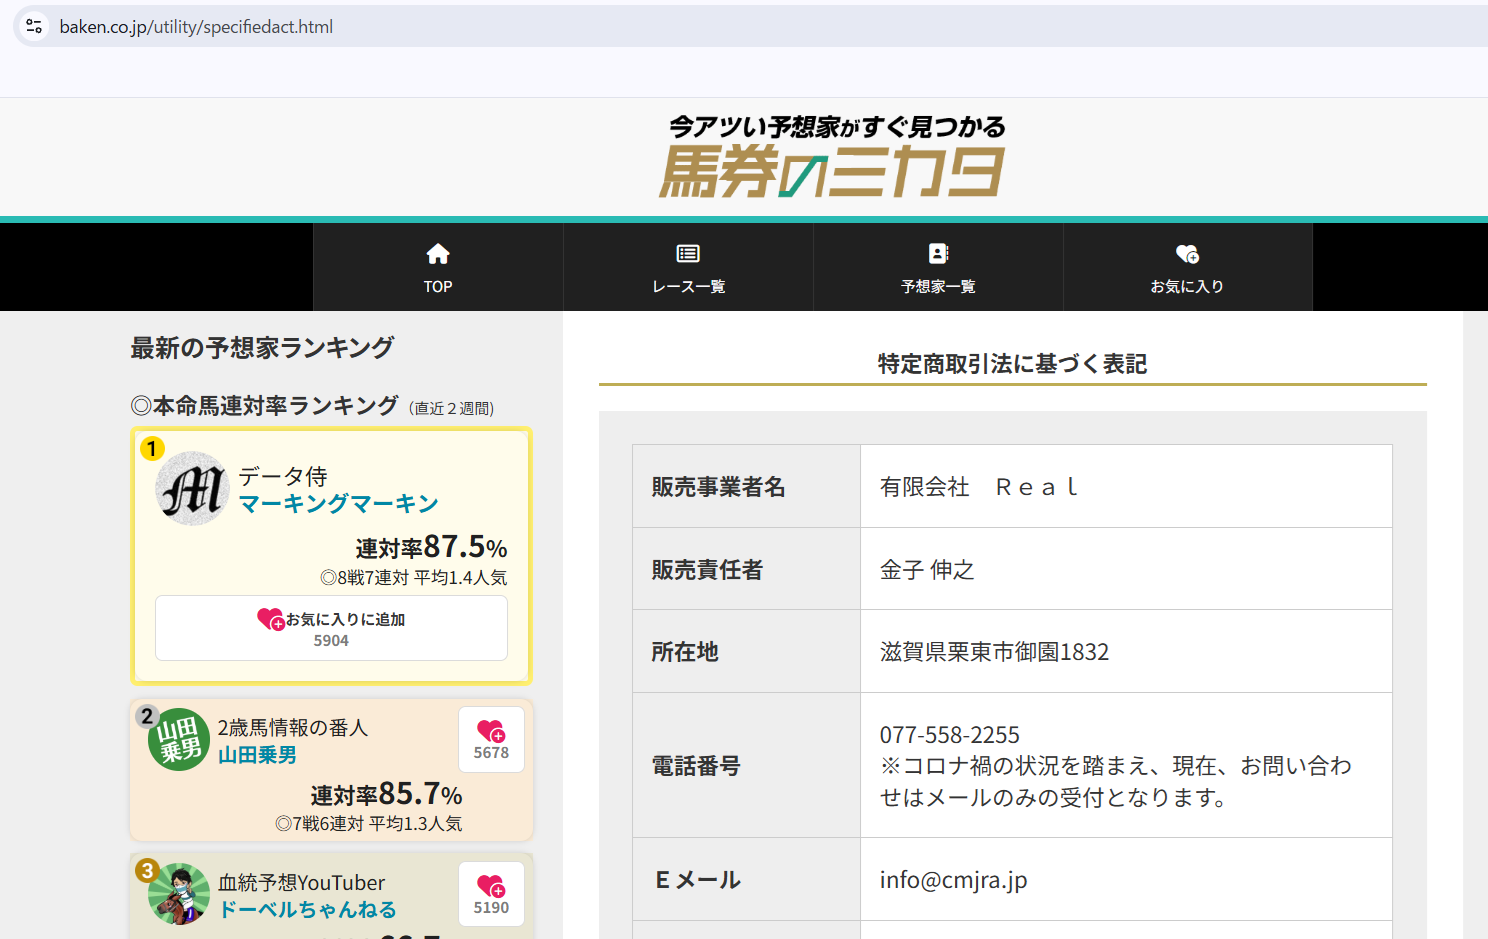
Task: Favorite 山田乗男 with heart button 5678
Action: (x=491, y=740)
